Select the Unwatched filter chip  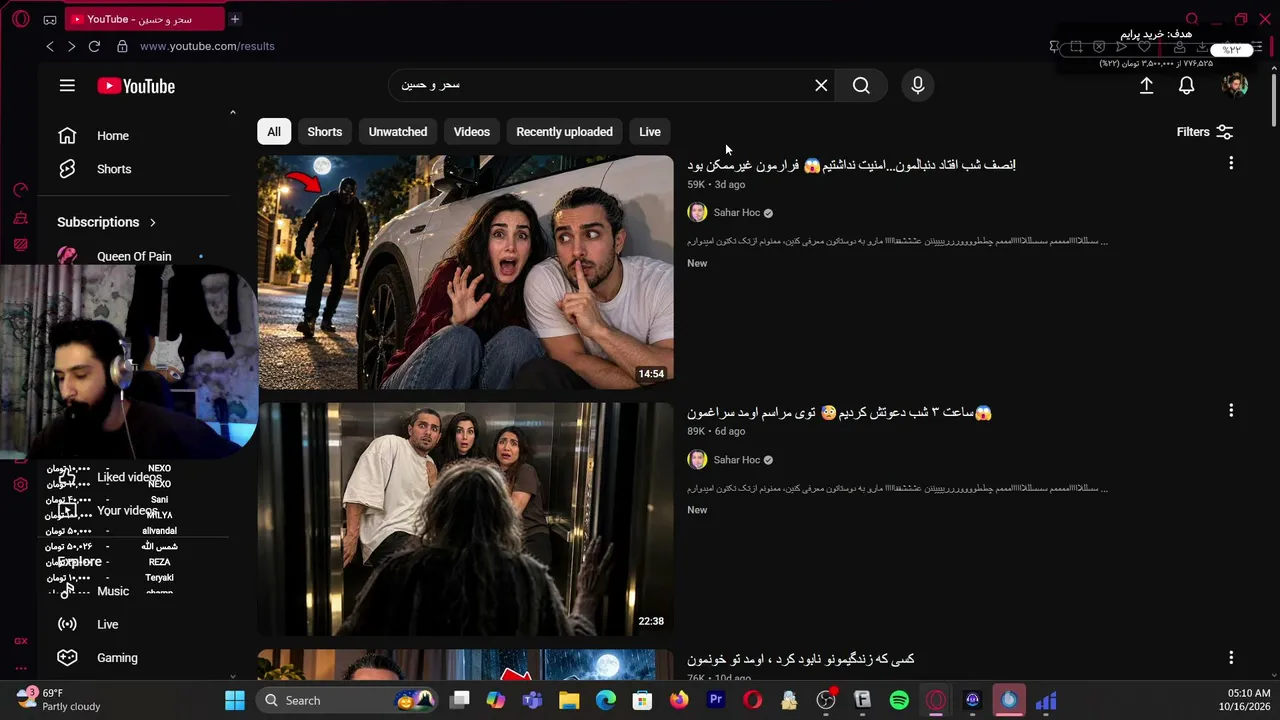[x=398, y=132]
